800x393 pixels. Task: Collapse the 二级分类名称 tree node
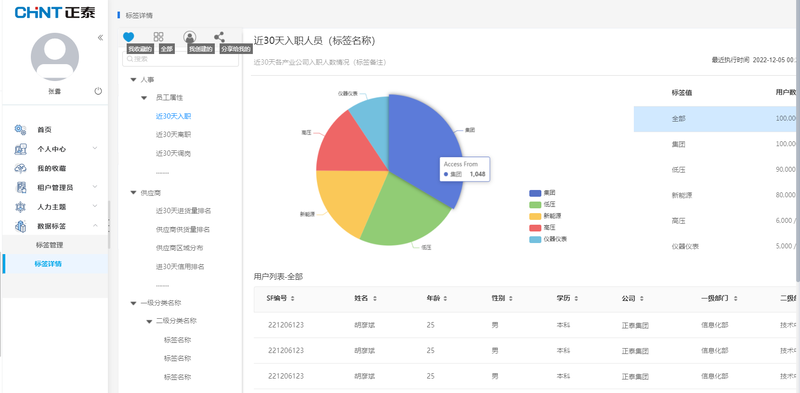click(x=149, y=321)
